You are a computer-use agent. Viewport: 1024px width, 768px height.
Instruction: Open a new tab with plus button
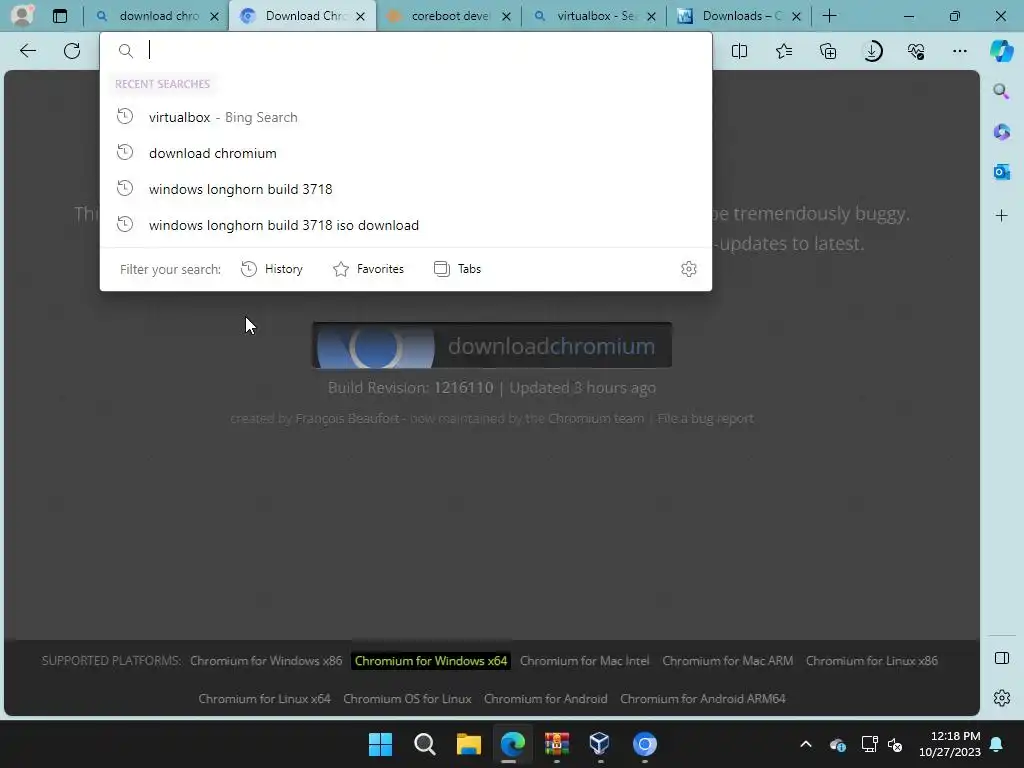click(829, 16)
